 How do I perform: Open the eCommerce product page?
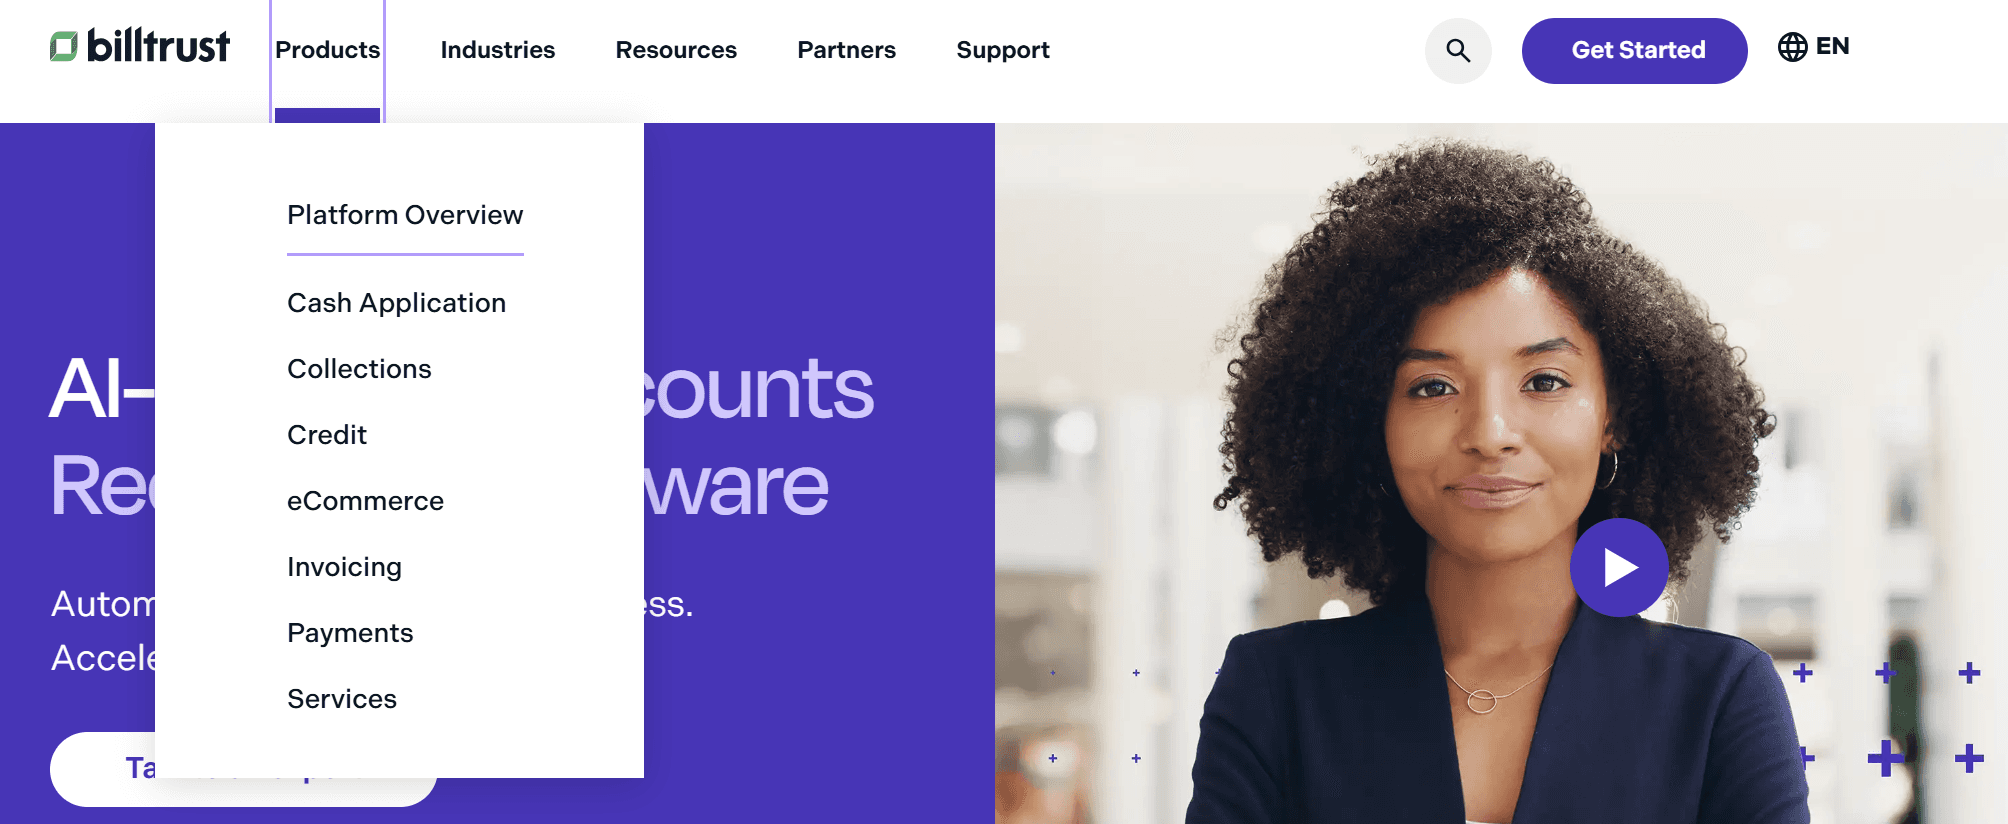(365, 501)
